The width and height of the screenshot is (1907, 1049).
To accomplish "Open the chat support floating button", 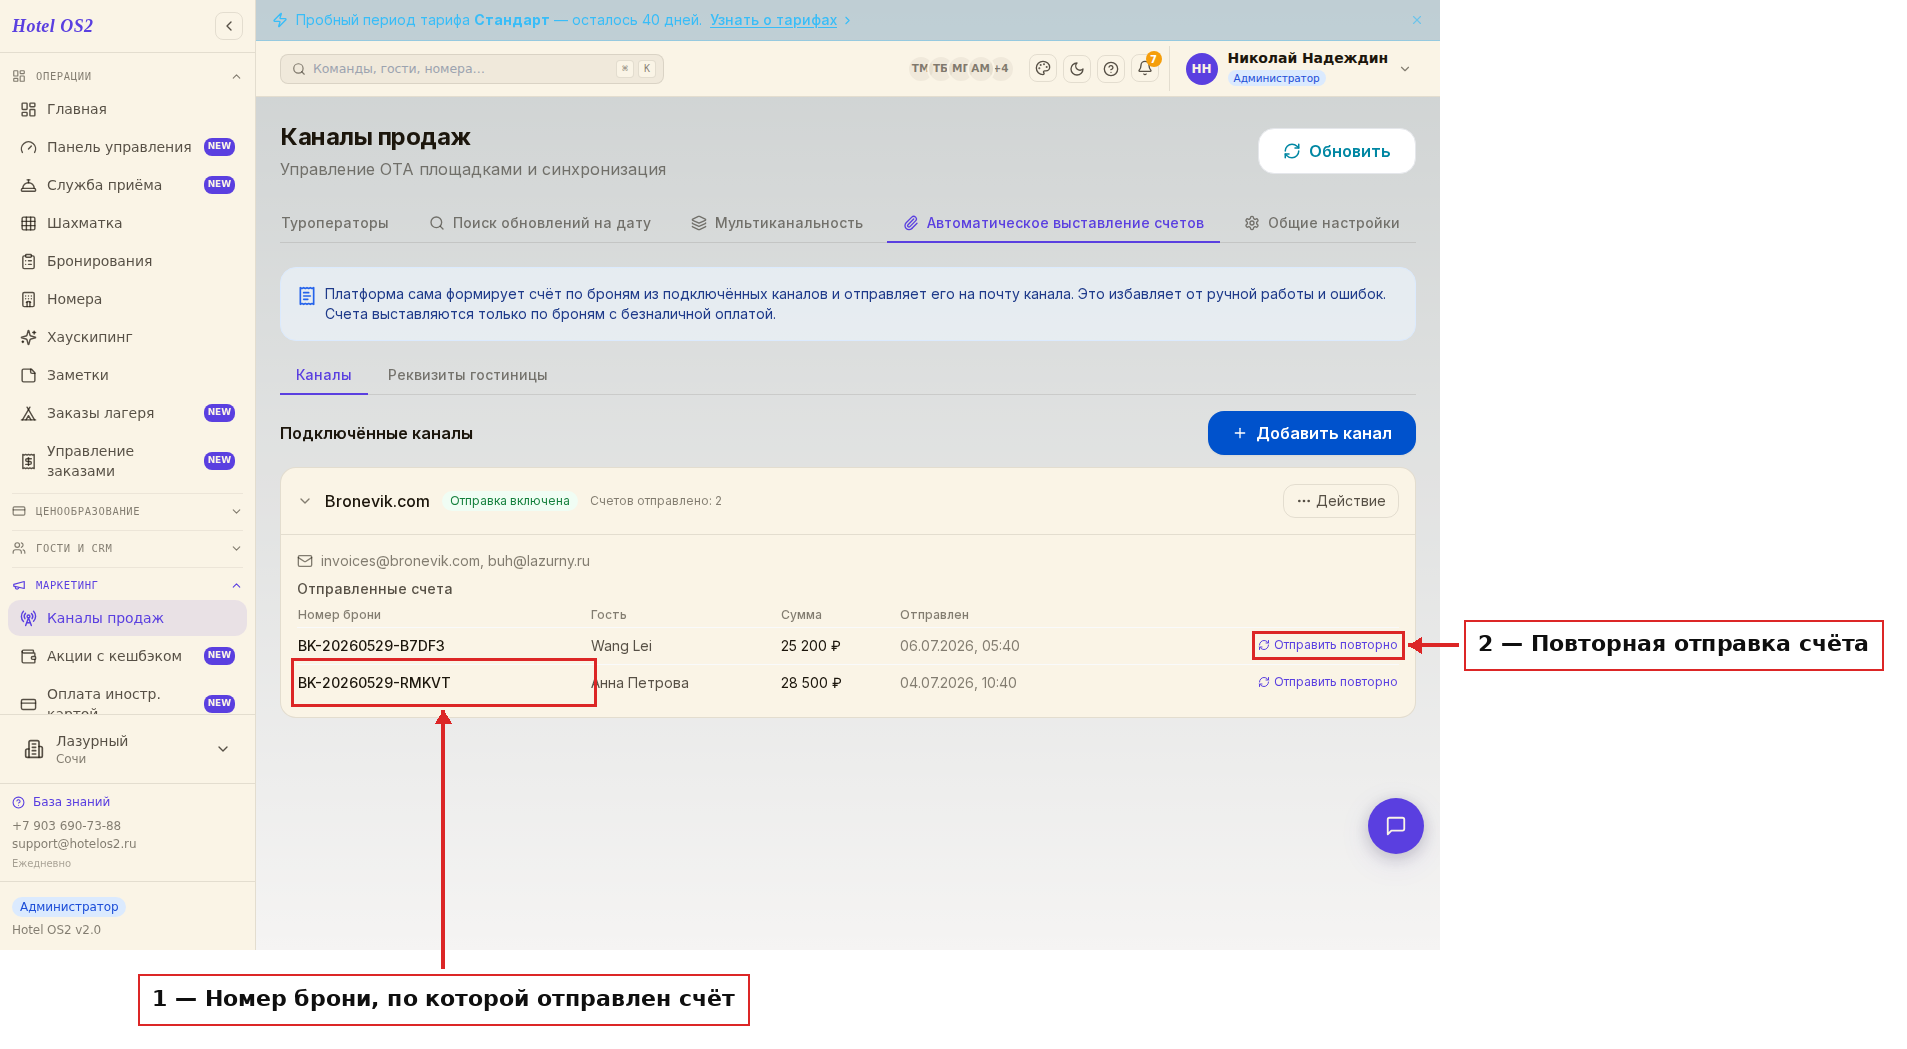I will tap(1396, 826).
